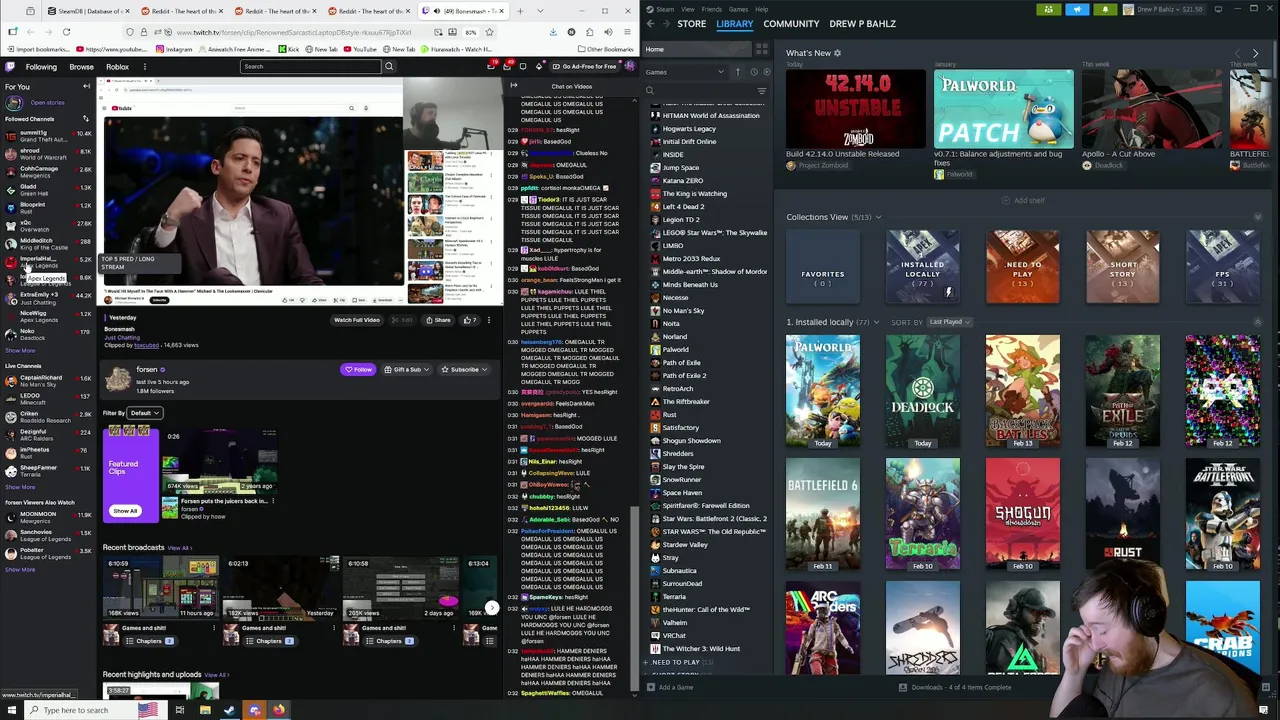1280x720 pixels.
Task: Open Filter By Default dropdown
Action: 145,413
